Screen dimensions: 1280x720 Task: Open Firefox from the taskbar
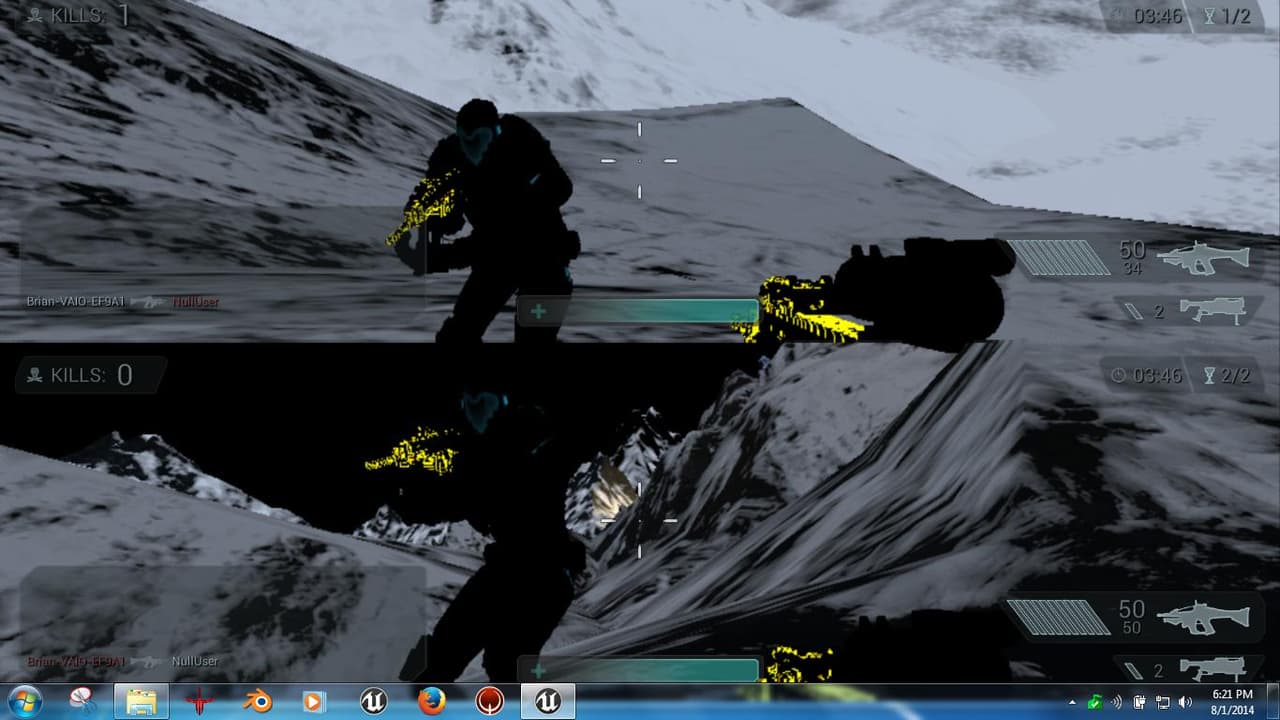(x=432, y=701)
